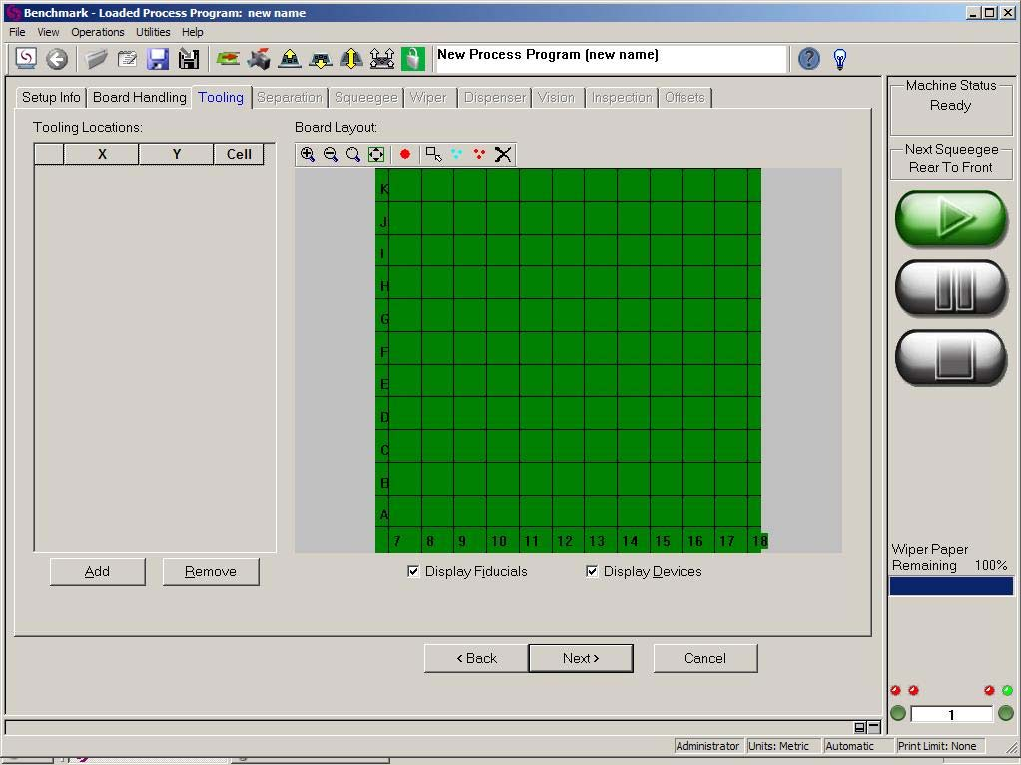Image resolution: width=1021 pixels, height=765 pixels.
Task: Click the light bulb tips icon
Action: pos(840,59)
